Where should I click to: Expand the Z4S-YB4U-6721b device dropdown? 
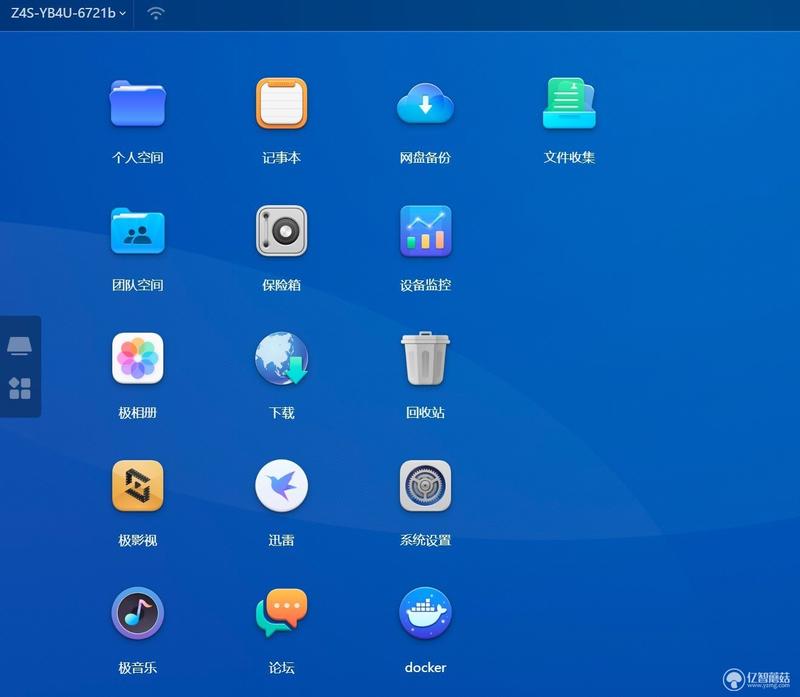68,13
